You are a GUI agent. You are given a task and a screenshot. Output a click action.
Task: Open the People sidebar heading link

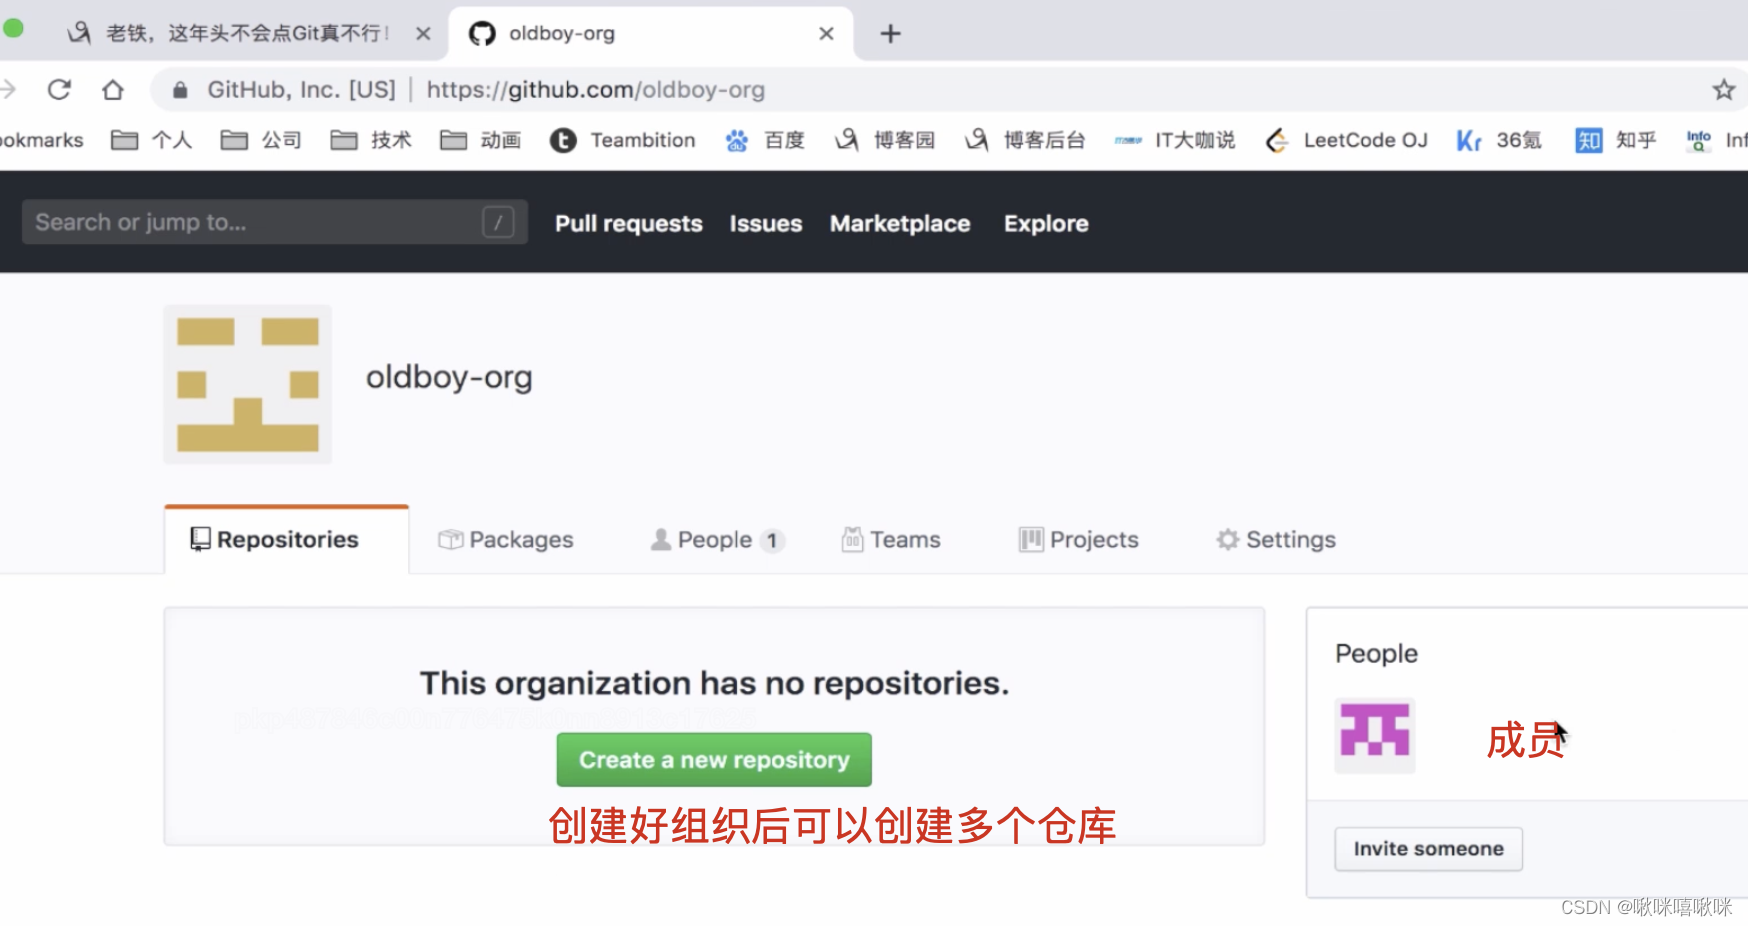coord(1376,653)
